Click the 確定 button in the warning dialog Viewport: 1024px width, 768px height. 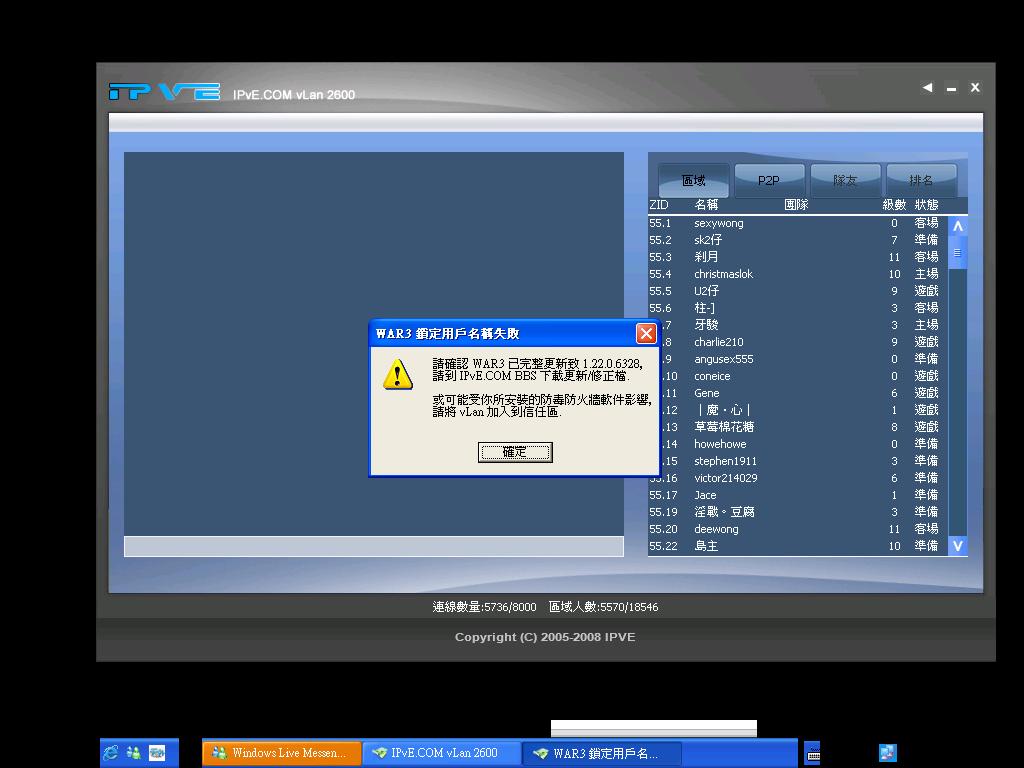[x=515, y=452]
